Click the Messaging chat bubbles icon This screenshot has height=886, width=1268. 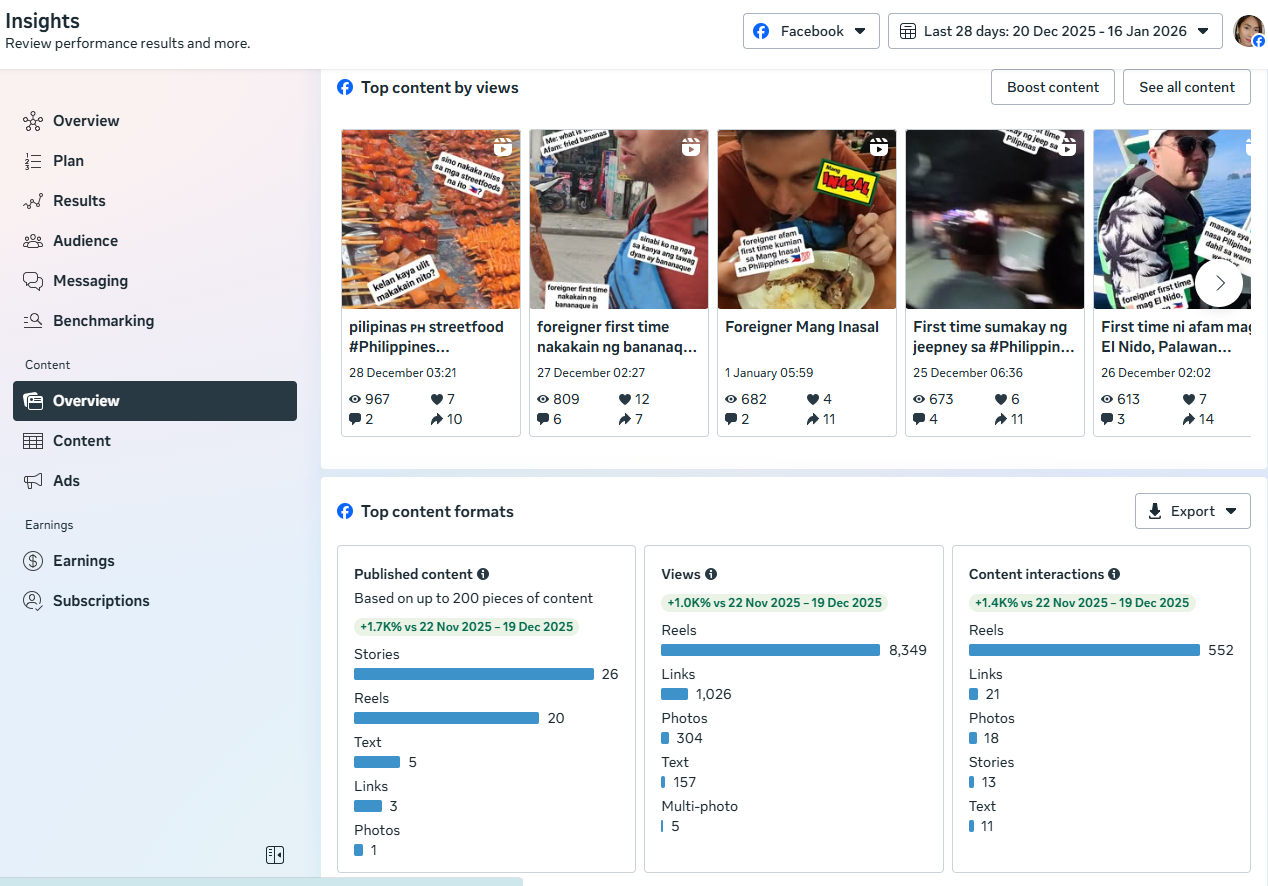click(33, 281)
